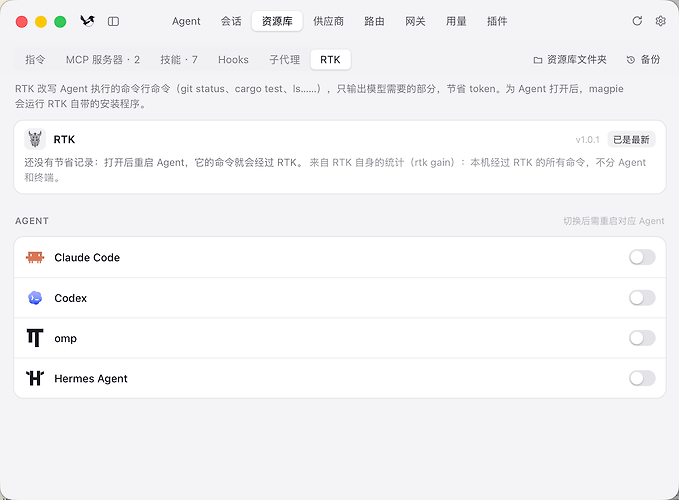Click the Hermes Agent label
679x500 pixels.
point(91,378)
